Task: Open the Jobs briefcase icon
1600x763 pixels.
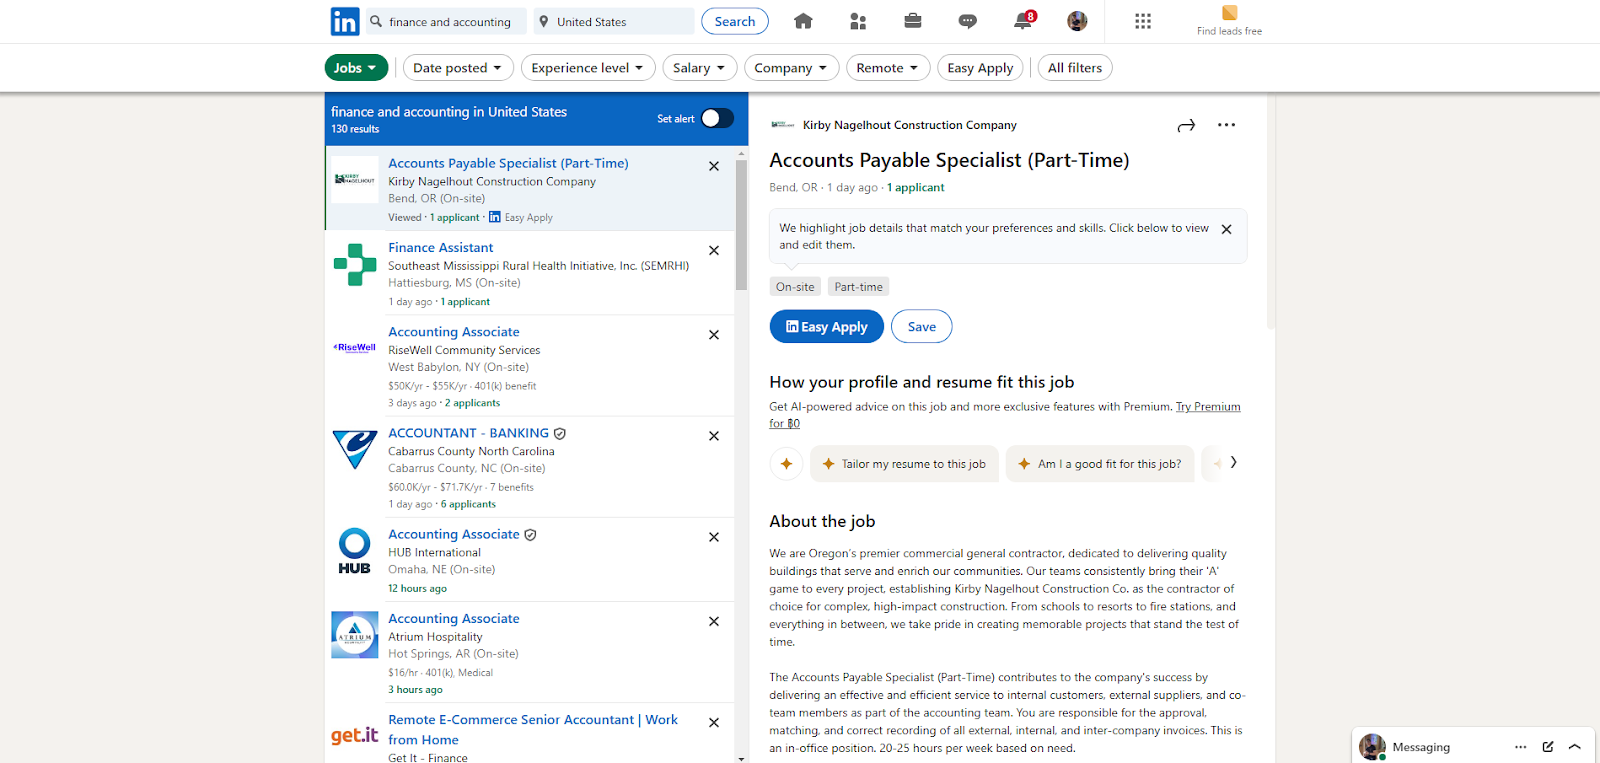Action: (913, 21)
